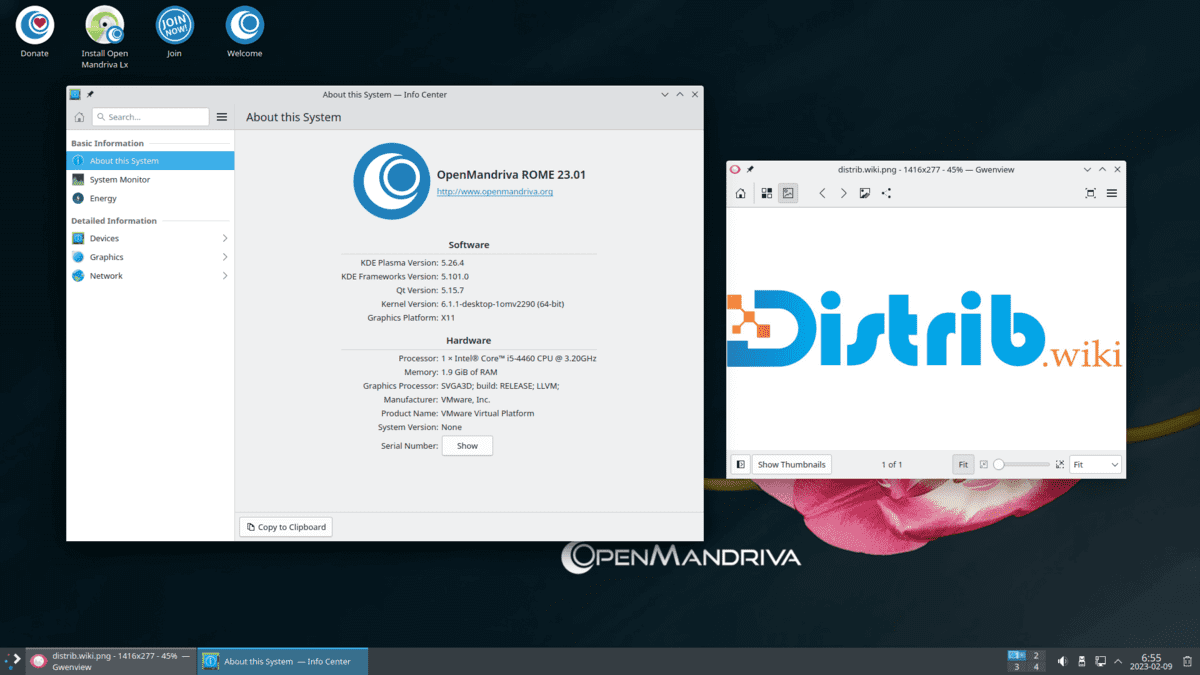Switch to virtual desktop 1
This screenshot has height=675, width=1200.
click(1016, 655)
